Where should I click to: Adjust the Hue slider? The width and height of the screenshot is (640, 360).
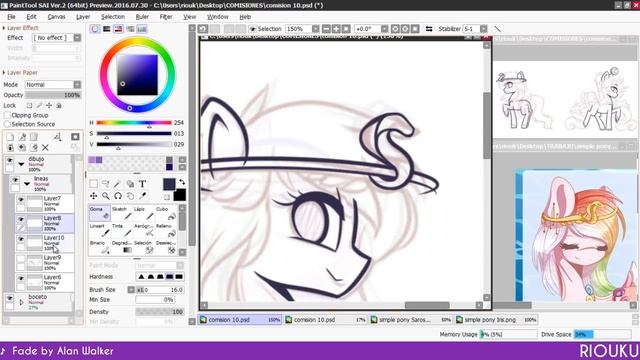pyautogui.click(x=134, y=122)
